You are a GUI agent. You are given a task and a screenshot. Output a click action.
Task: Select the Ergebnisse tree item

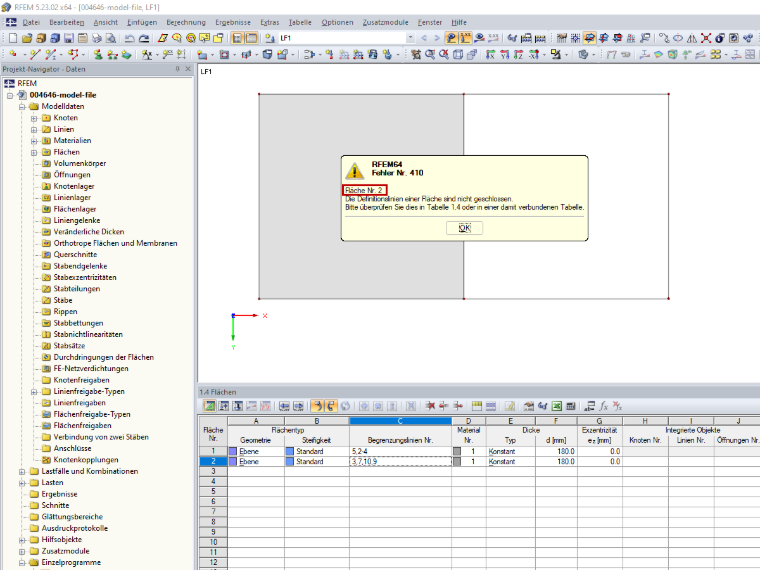coord(59,494)
